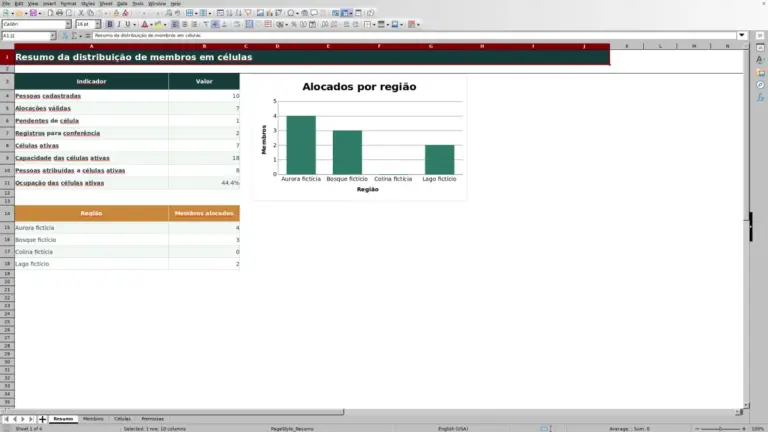Toggle Align right
768x432 pixels.
pyautogui.click(x=194, y=24)
